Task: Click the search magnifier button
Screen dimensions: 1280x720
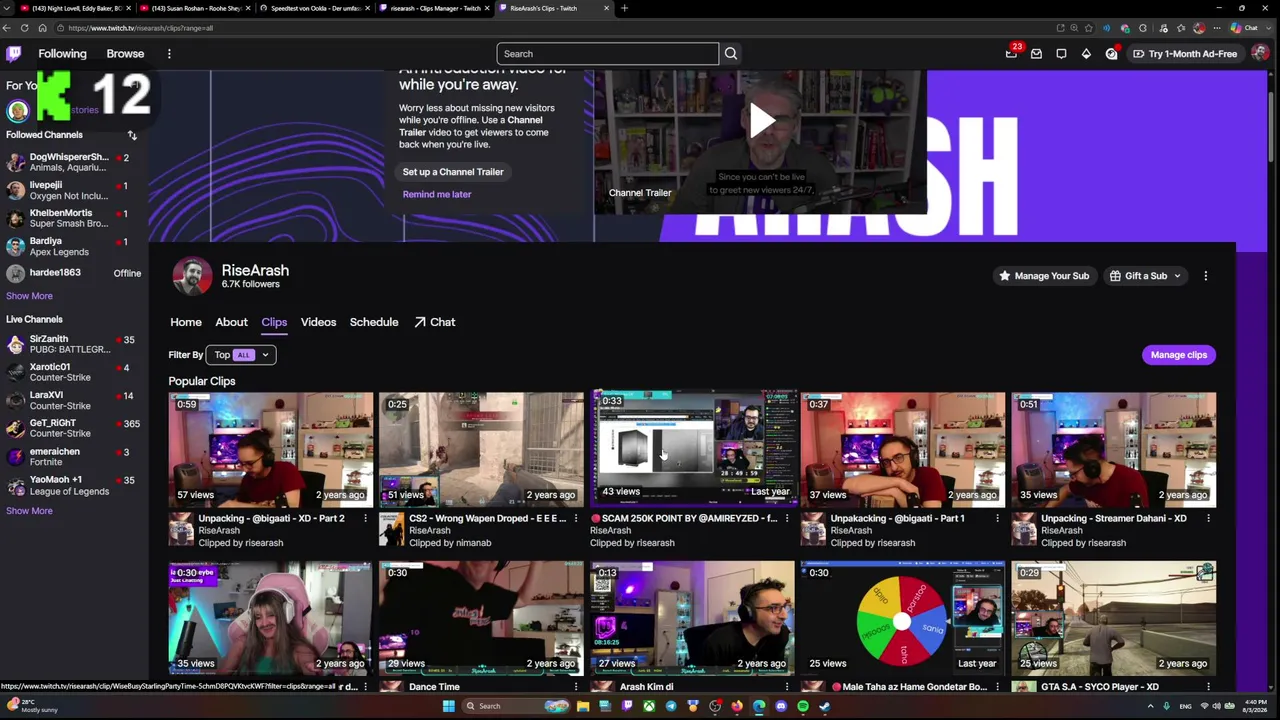Action: point(731,54)
